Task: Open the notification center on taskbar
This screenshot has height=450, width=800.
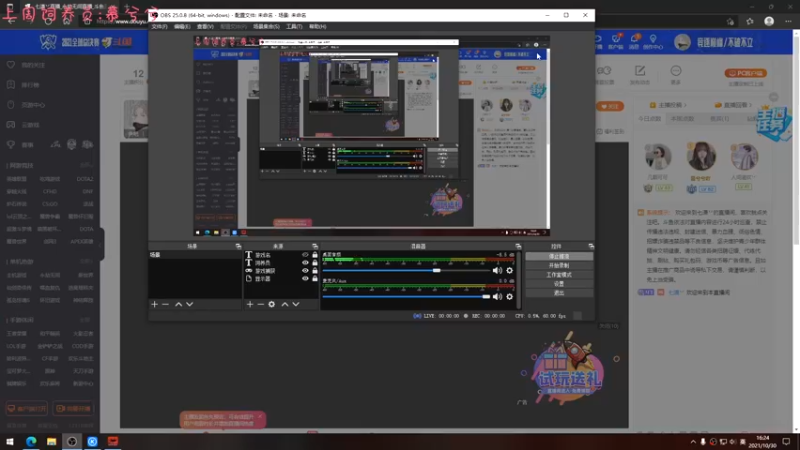Action: [786, 441]
